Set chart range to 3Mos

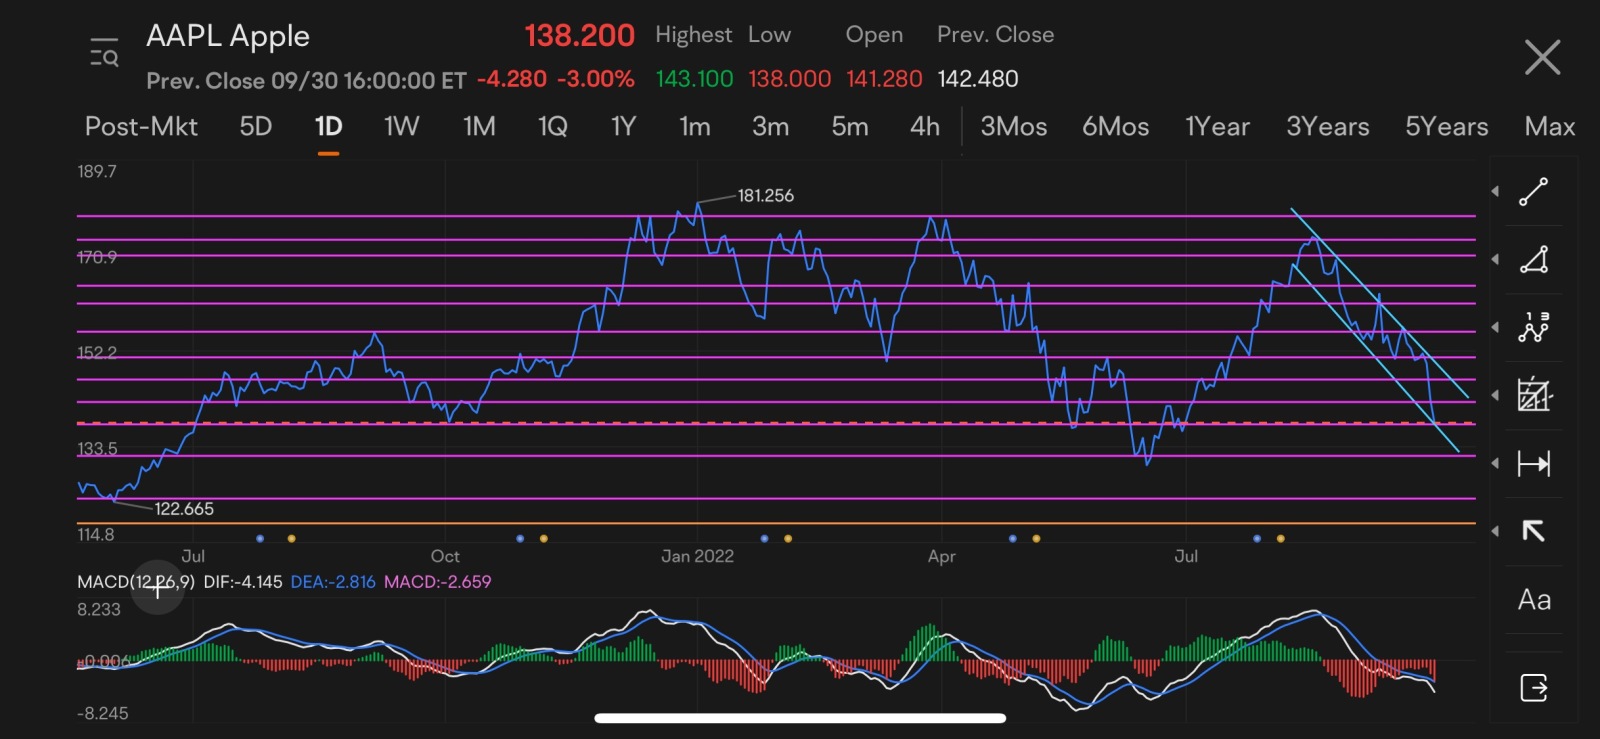tap(1013, 127)
